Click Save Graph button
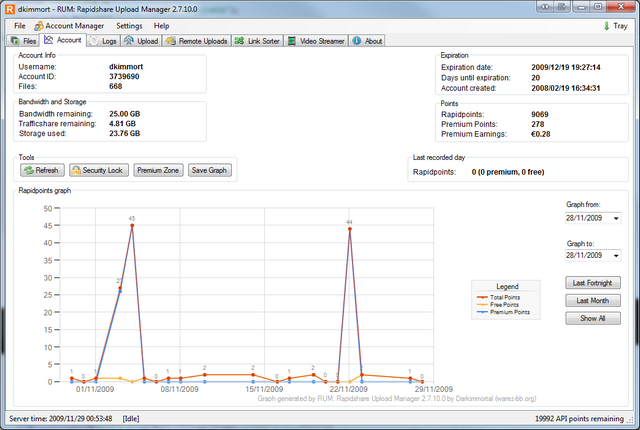 click(x=210, y=170)
